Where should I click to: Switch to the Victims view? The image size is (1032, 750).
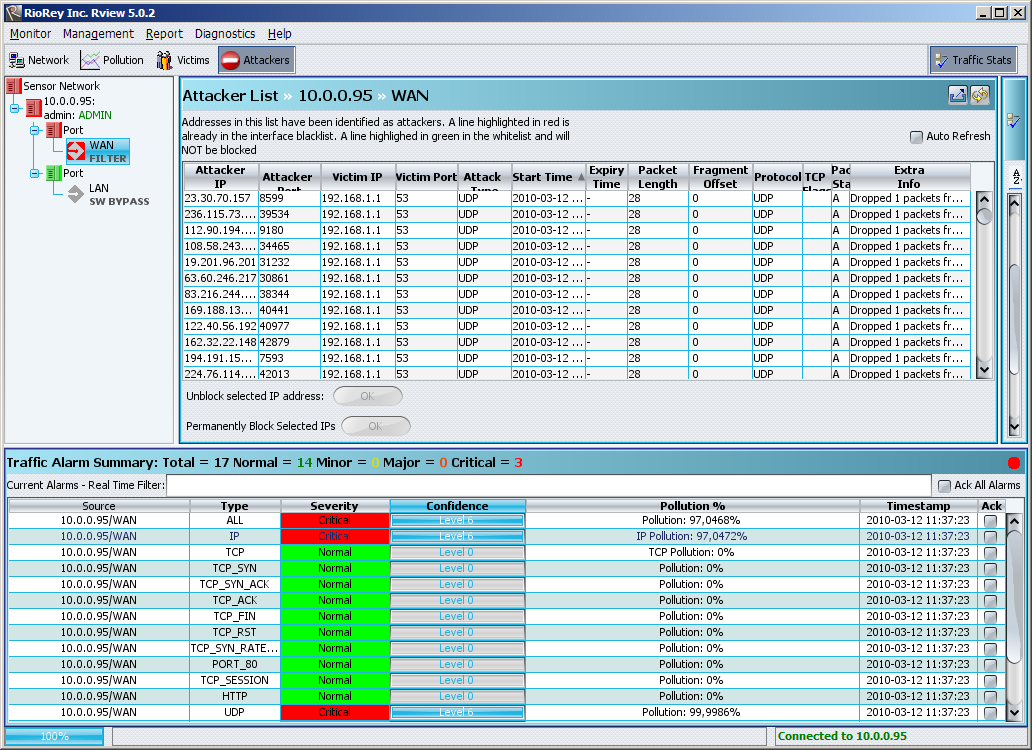(182, 60)
